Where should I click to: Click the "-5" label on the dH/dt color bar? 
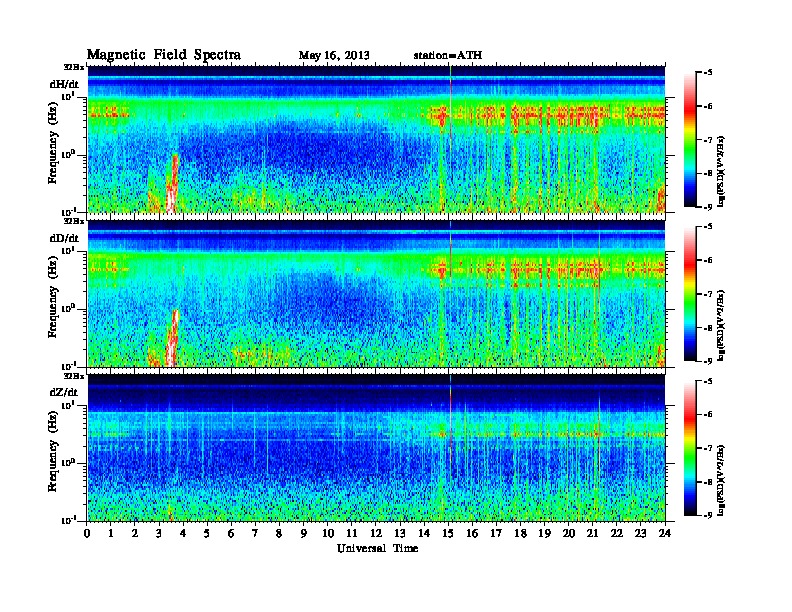(708, 73)
